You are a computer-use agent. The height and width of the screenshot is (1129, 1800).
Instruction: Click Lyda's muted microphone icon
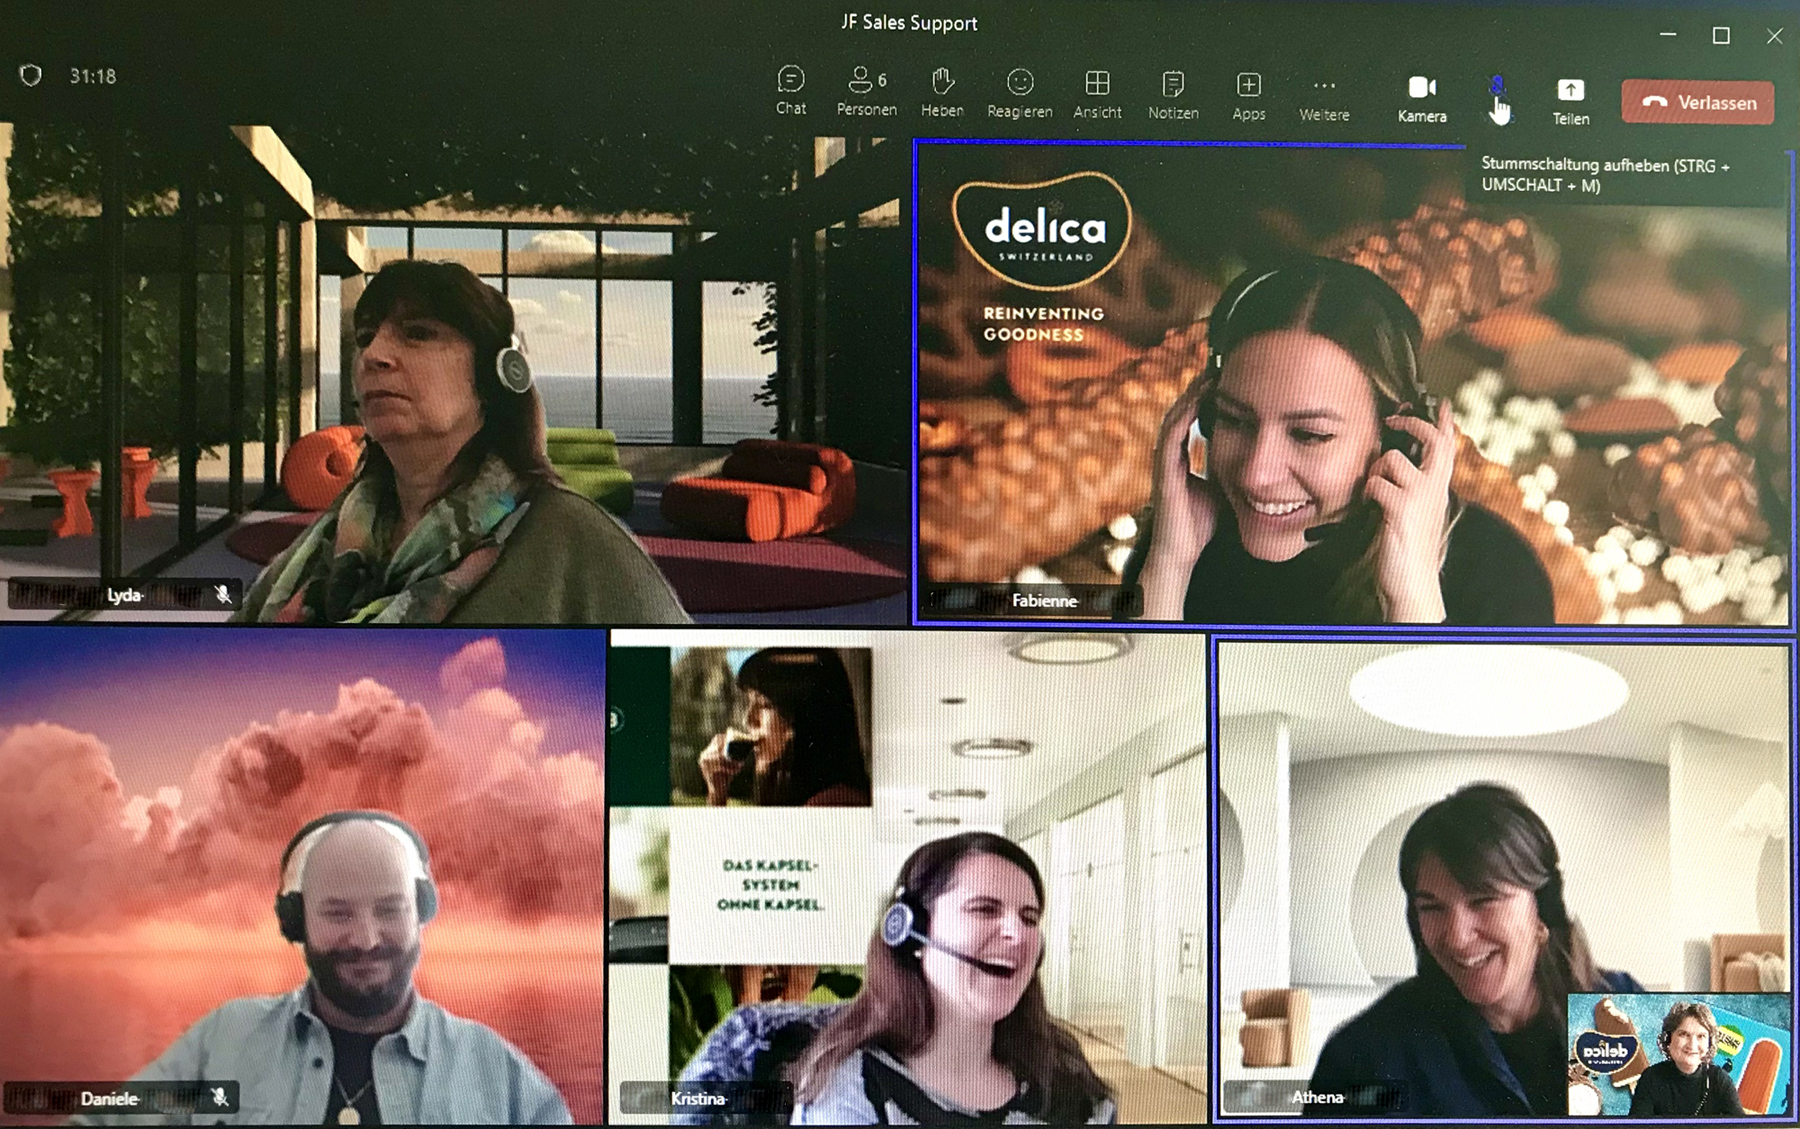[223, 594]
